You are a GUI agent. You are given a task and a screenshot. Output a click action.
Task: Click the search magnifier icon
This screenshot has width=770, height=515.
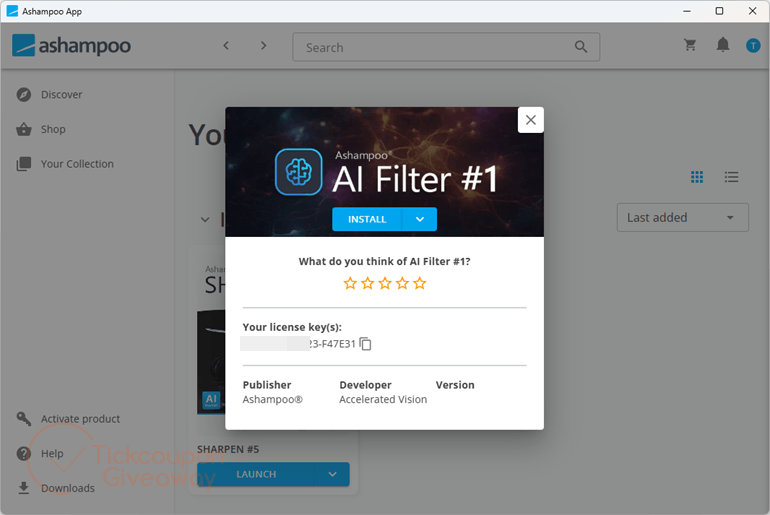coord(581,47)
